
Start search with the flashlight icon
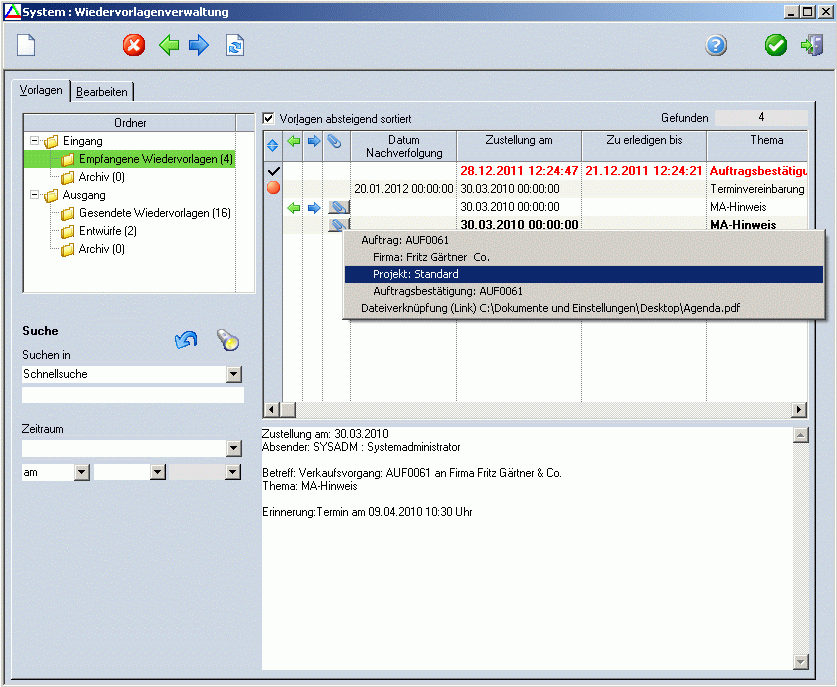[228, 342]
